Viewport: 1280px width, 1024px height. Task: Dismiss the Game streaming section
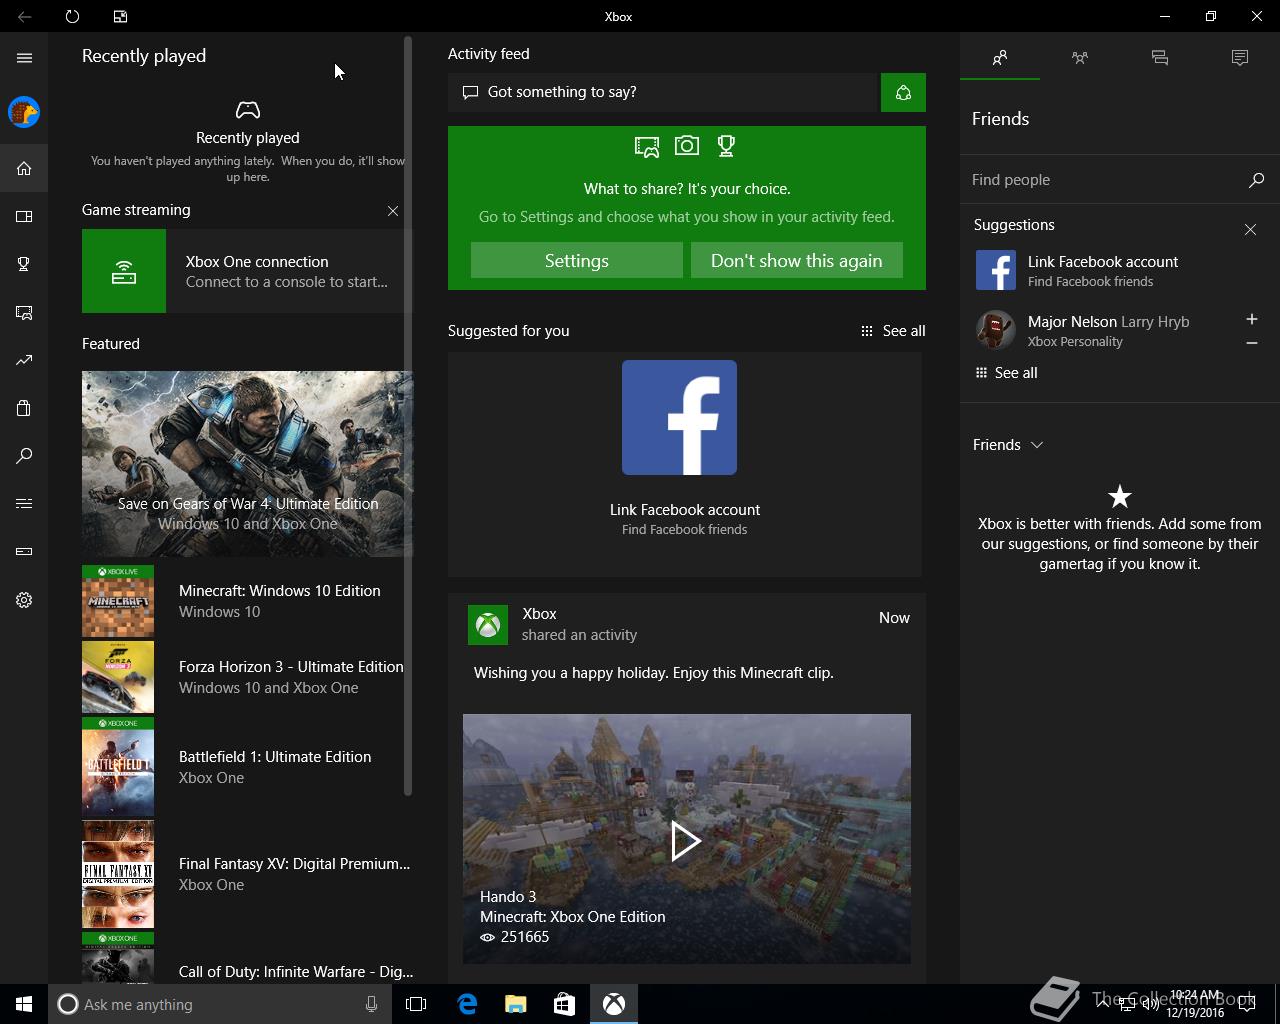coord(393,211)
